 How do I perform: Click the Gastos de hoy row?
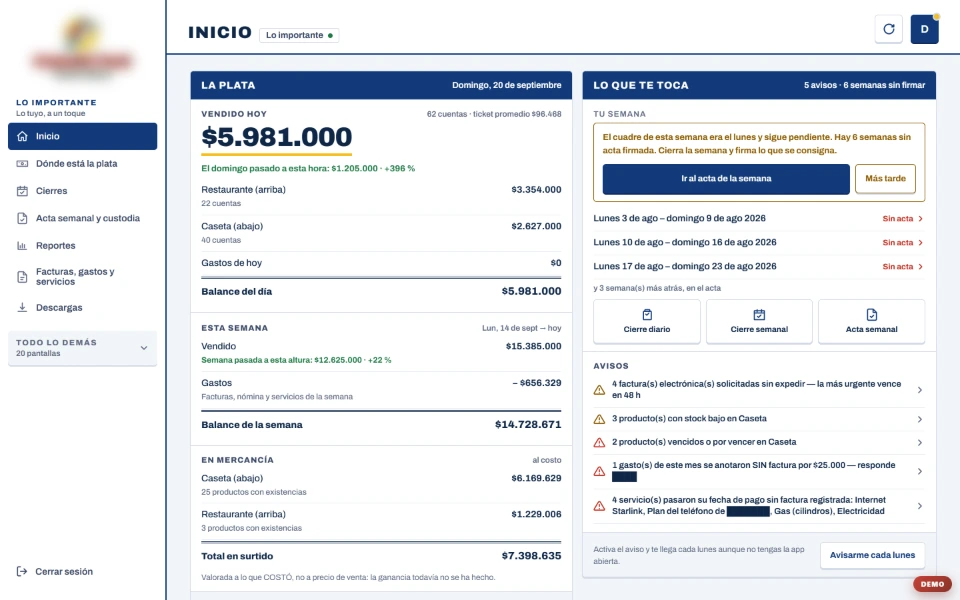coord(381,263)
